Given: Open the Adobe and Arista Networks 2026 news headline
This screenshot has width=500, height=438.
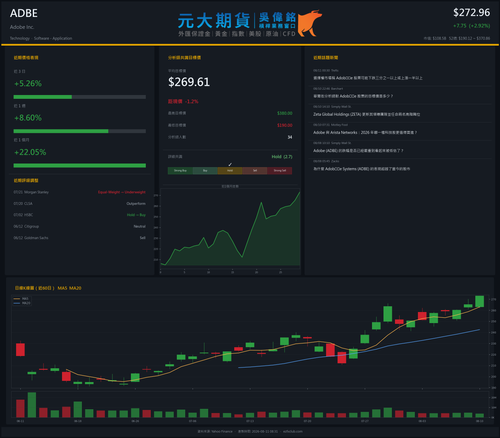Looking at the screenshot, I should (365, 133).
